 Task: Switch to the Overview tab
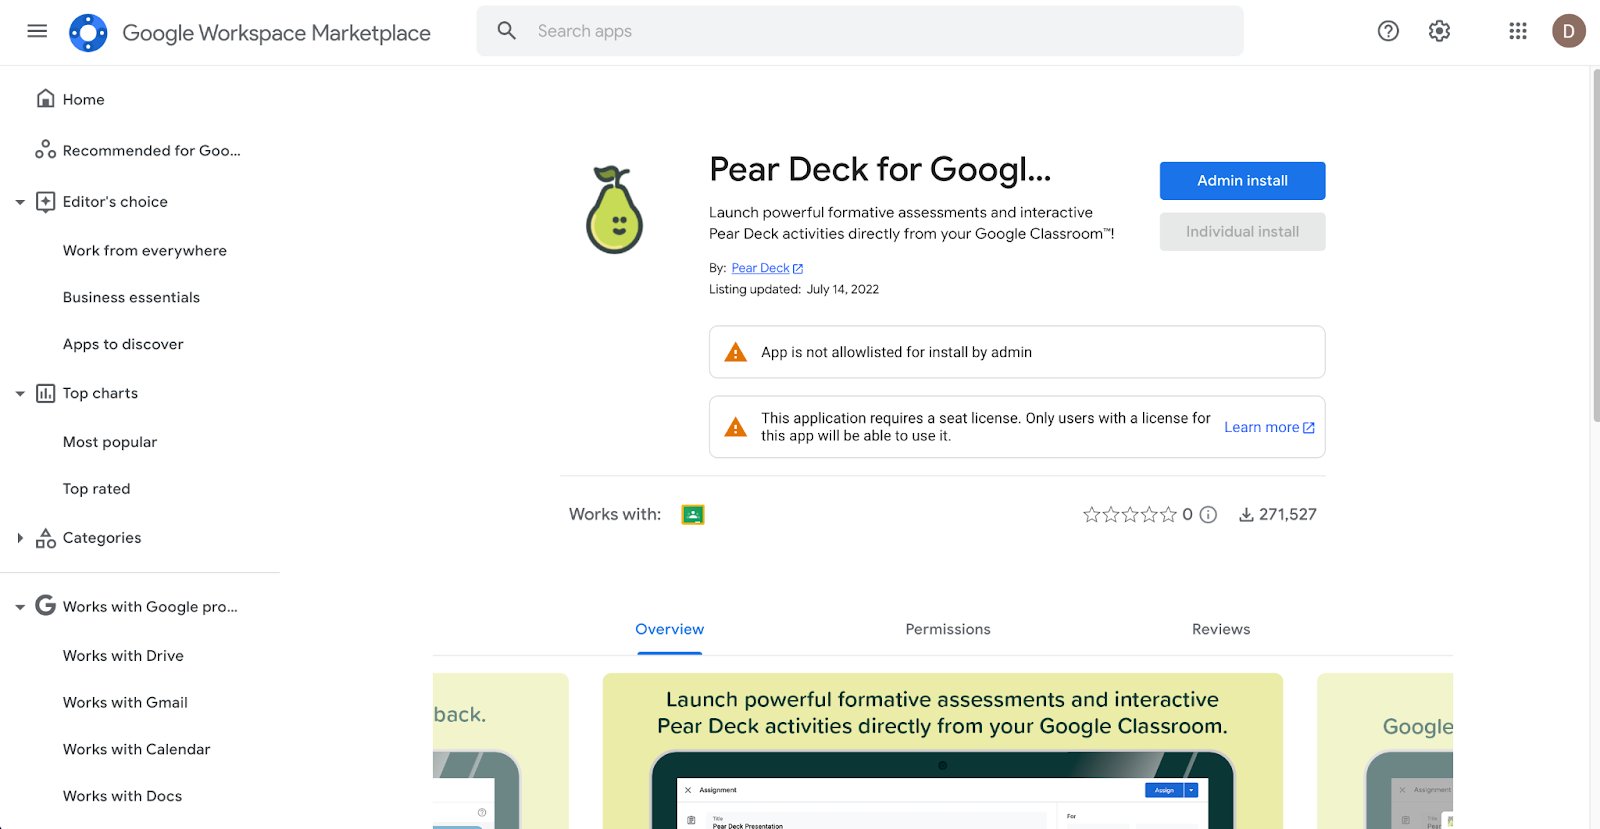670,629
